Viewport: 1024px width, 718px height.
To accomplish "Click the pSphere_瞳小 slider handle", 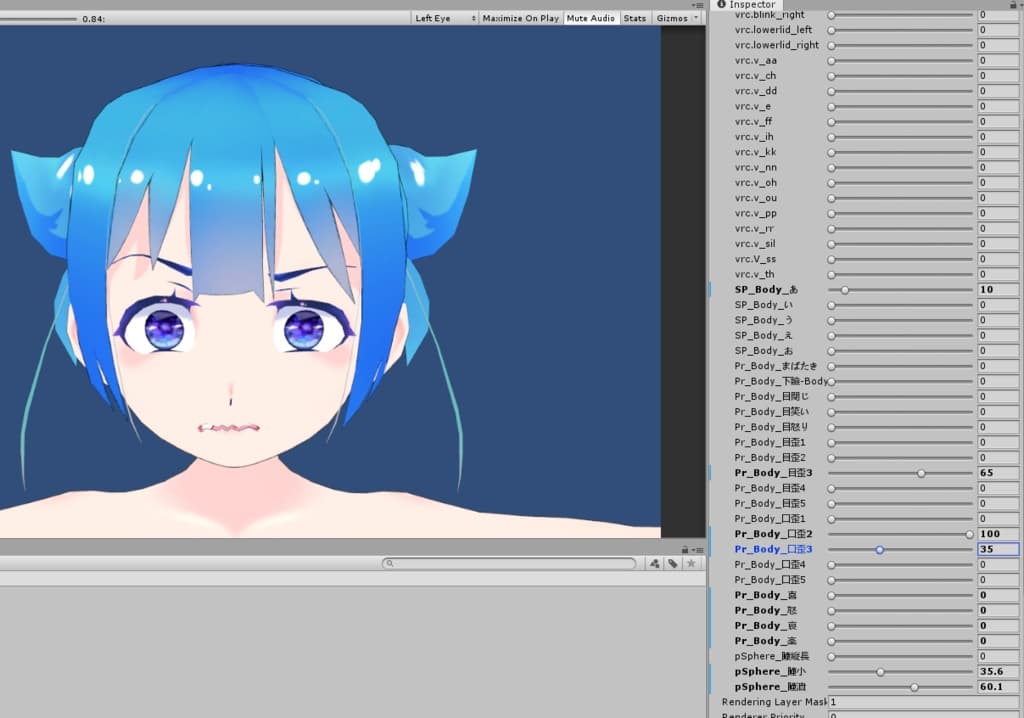I will click(880, 672).
